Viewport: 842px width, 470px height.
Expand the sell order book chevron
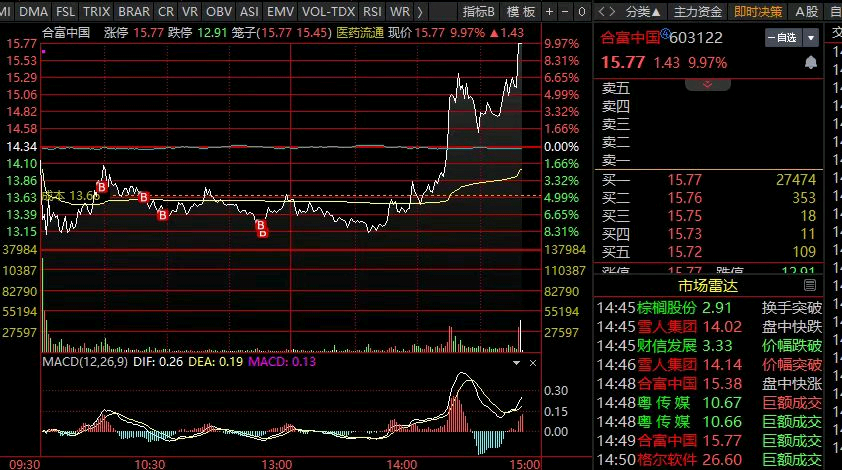pyautogui.click(x=707, y=84)
